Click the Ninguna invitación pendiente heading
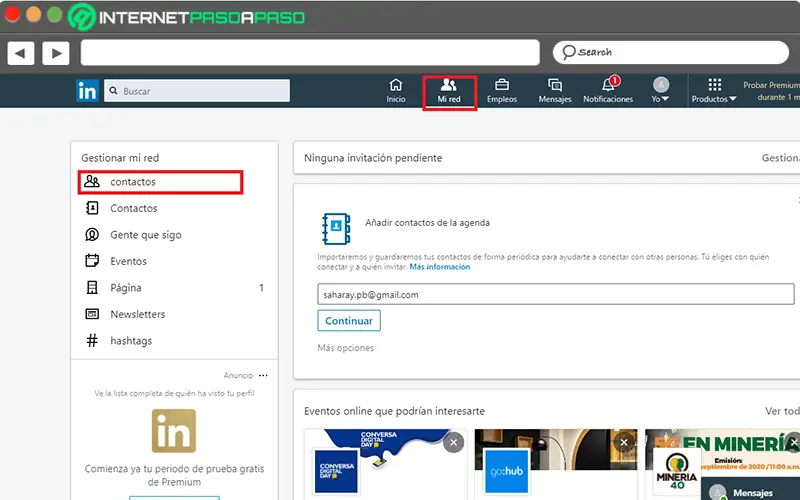800x500 pixels. pyautogui.click(x=373, y=158)
